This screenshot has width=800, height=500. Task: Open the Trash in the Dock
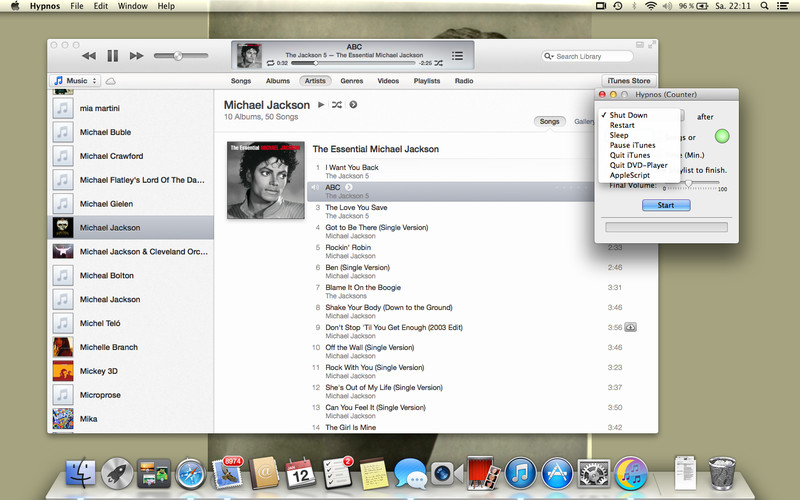pyautogui.click(x=722, y=473)
